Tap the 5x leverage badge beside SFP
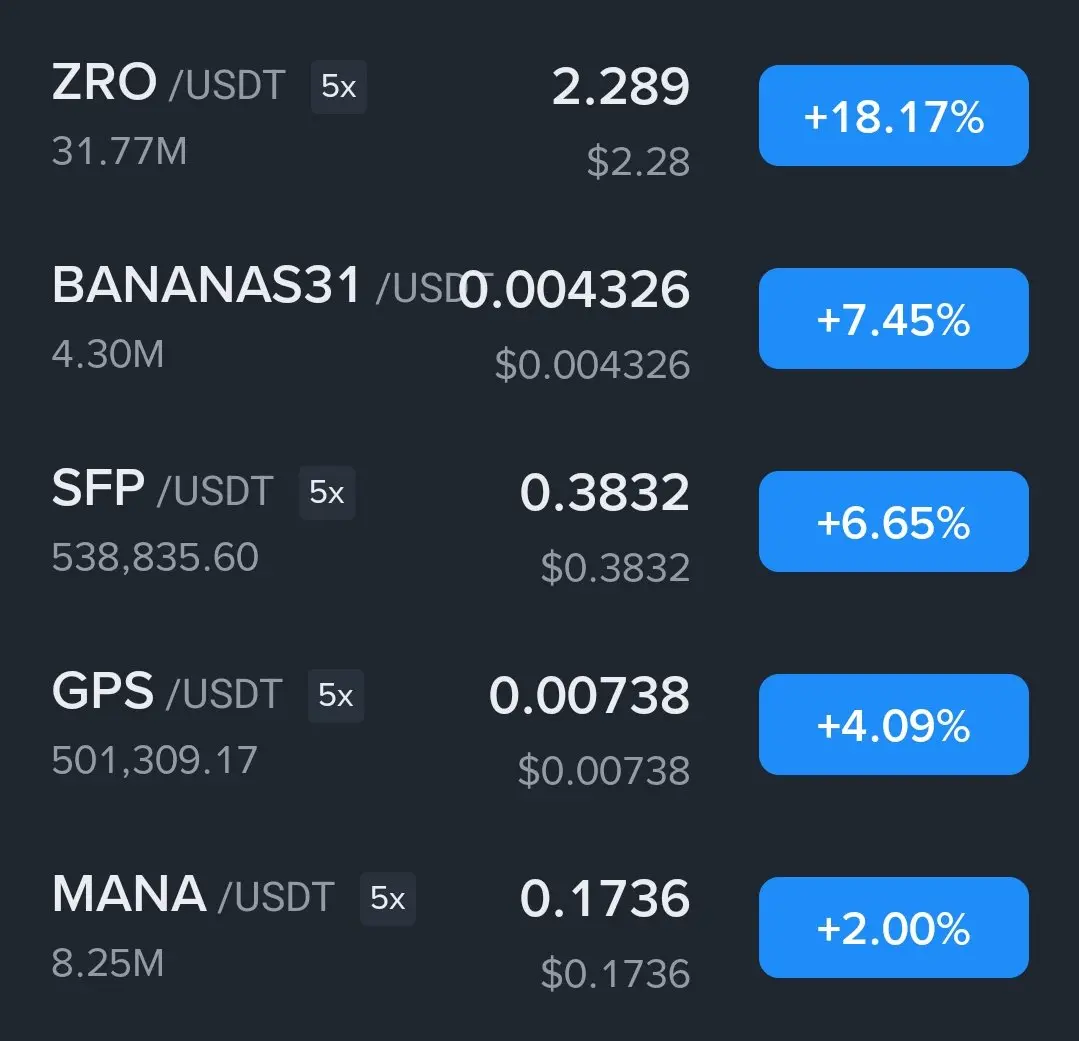Image resolution: width=1079 pixels, height=1041 pixels. point(326,492)
